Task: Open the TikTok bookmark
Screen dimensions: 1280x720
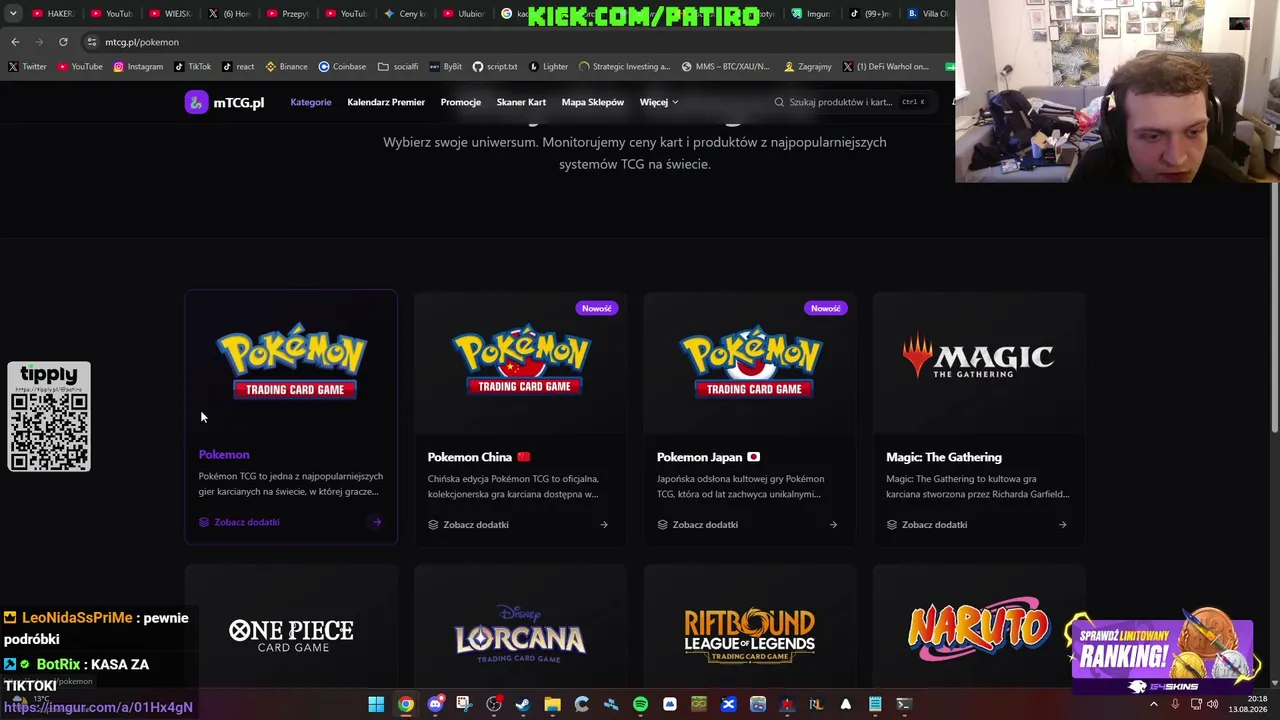Action: point(193,67)
